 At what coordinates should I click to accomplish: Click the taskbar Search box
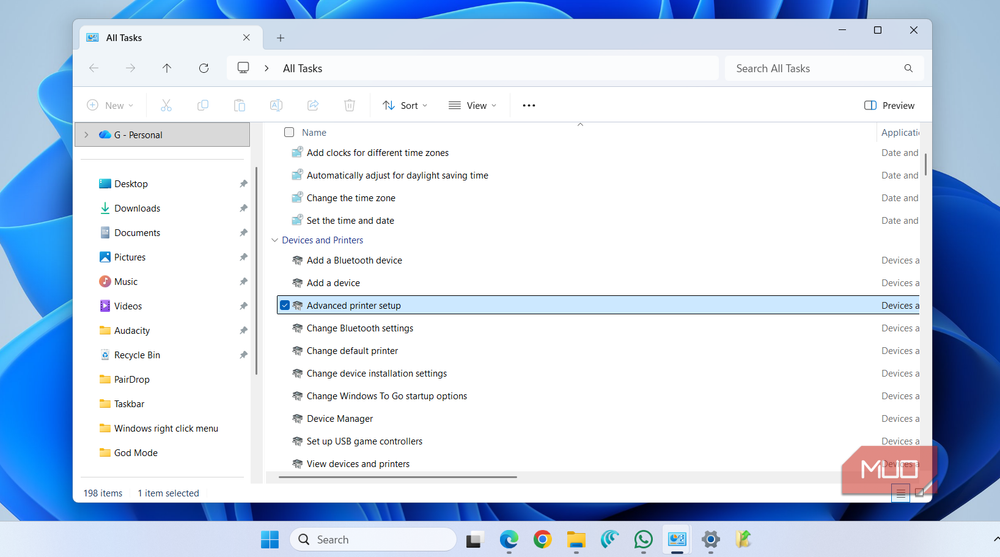click(373, 540)
